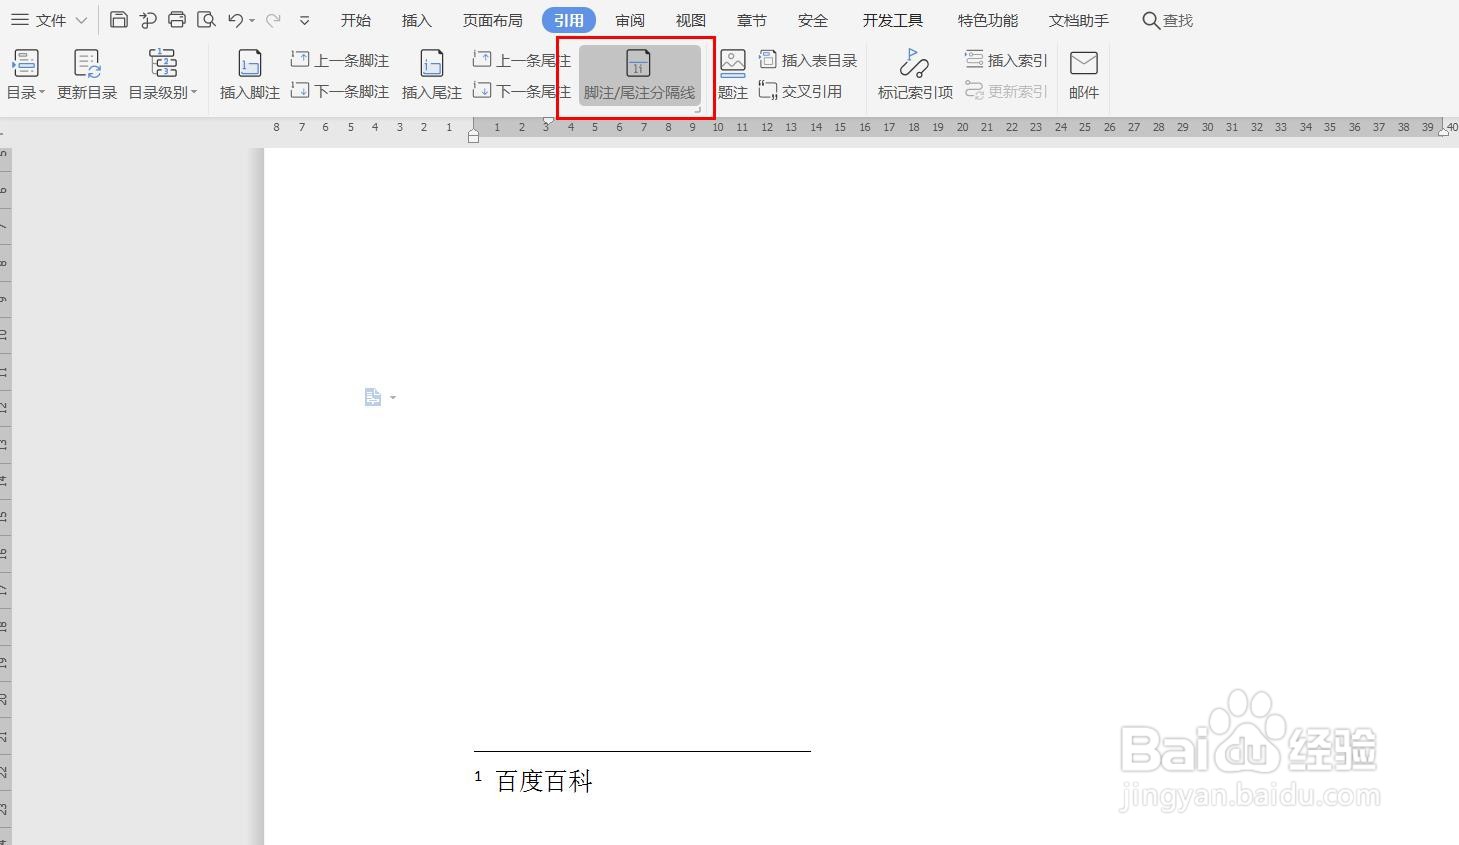The width and height of the screenshot is (1459, 845).
Task: Click the first-line indent marker on ruler
Action: 548,122
